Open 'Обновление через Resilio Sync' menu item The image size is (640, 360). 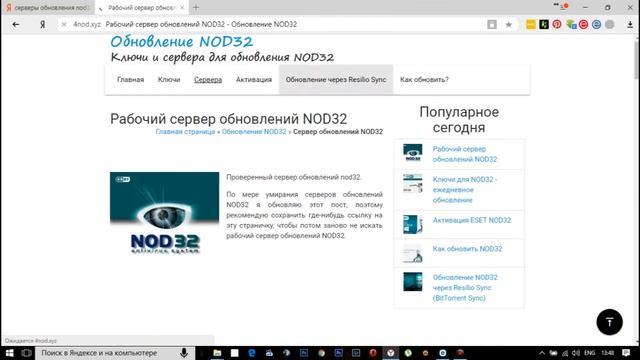coord(336,80)
